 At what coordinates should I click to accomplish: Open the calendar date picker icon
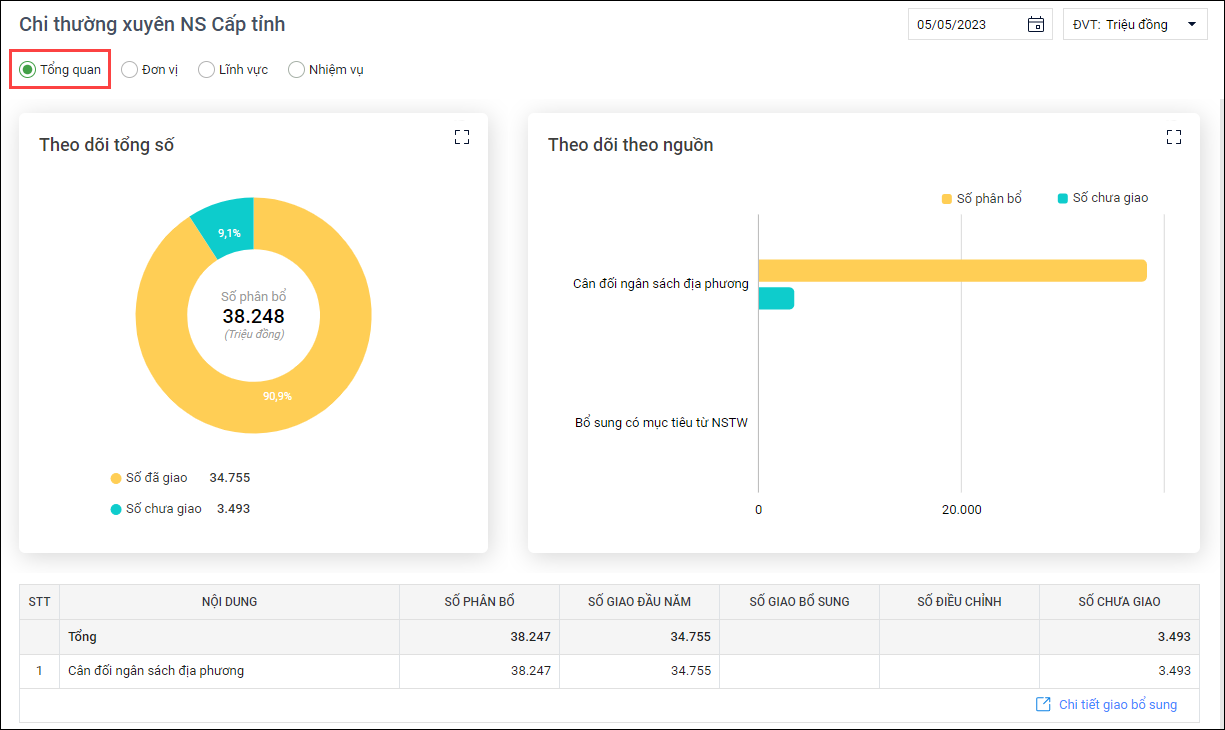tap(1036, 25)
